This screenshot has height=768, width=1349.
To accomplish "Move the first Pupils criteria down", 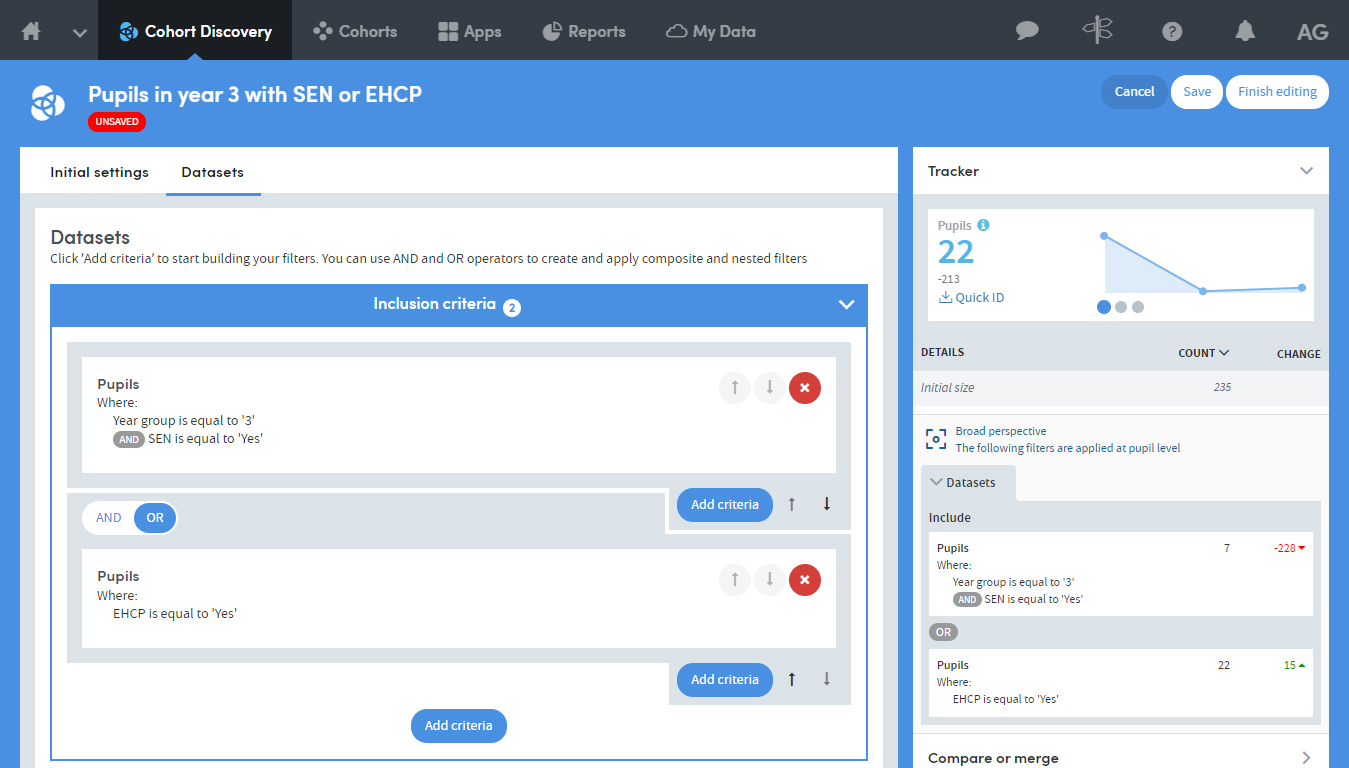I will coord(769,388).
